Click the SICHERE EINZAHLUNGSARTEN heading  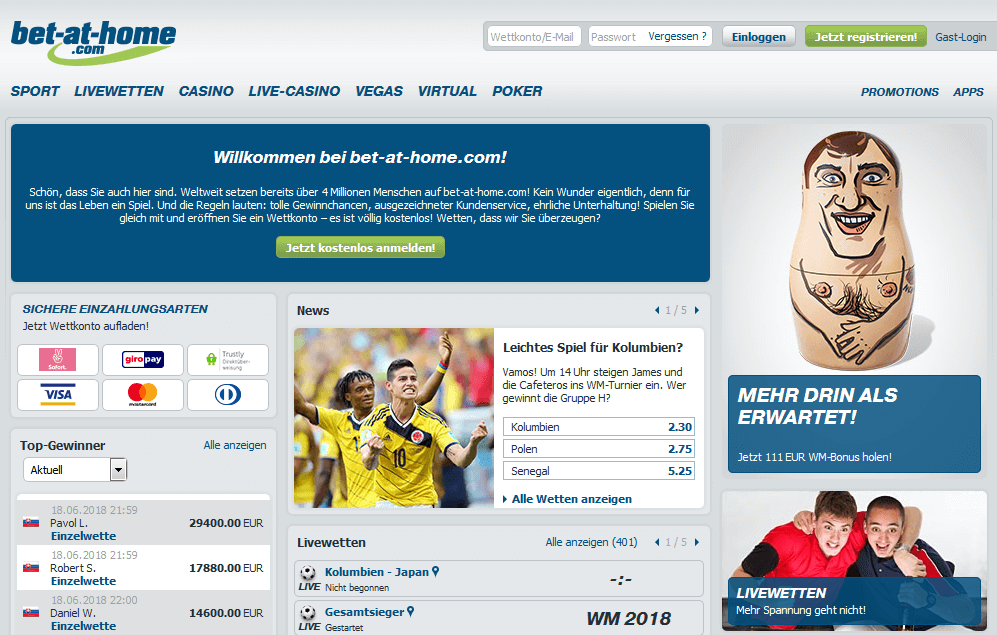click(x=115, y=309)
